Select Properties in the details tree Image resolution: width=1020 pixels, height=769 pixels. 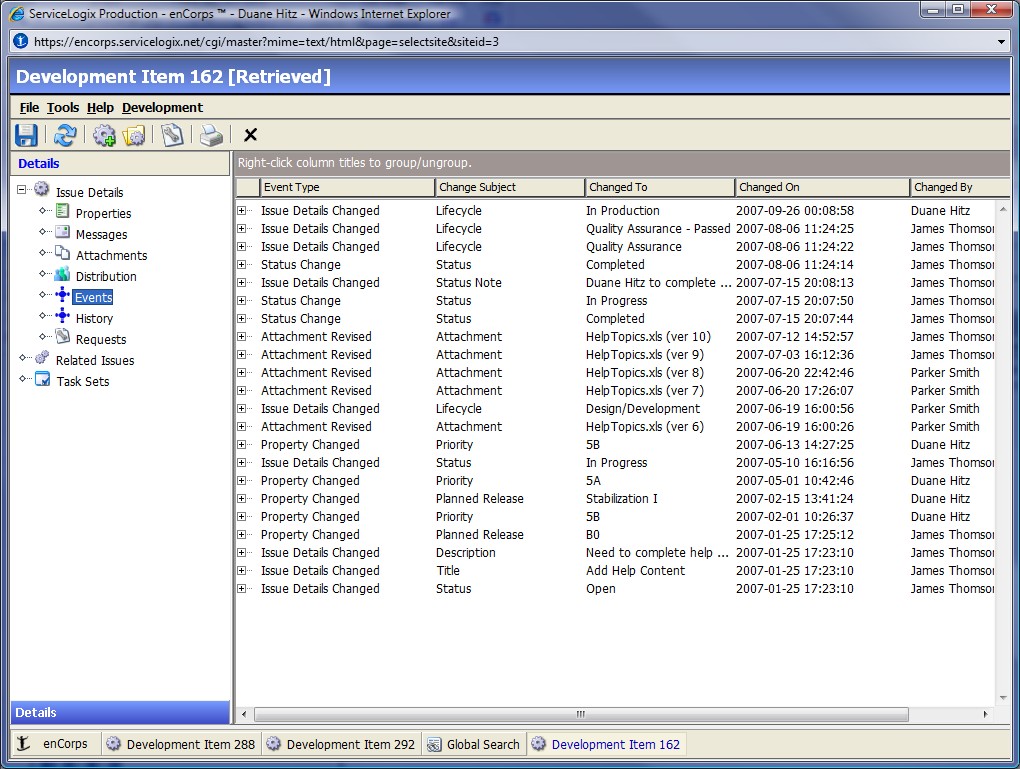pyautogui.click(x=103, y=213)
